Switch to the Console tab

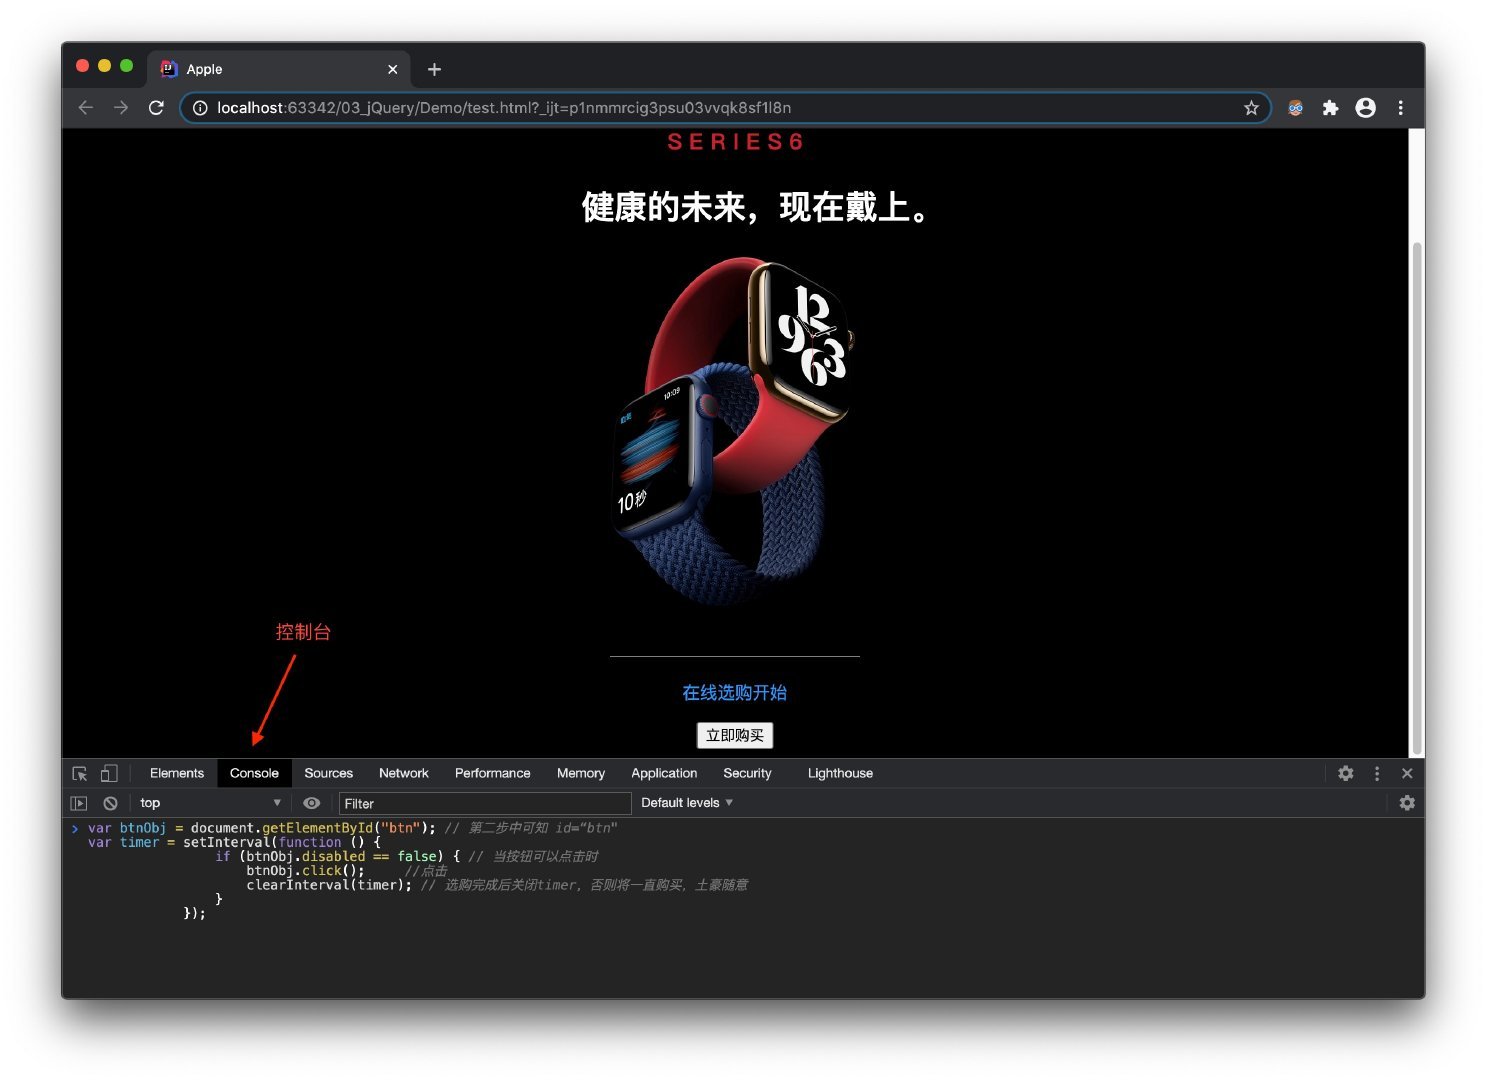pos(254,773)
